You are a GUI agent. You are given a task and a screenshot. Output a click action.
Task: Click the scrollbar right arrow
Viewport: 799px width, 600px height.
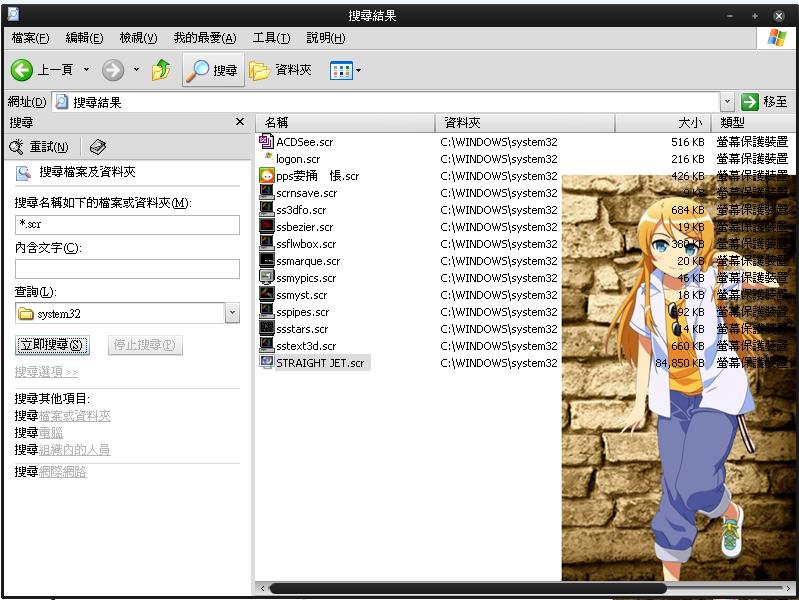point(788,589)
